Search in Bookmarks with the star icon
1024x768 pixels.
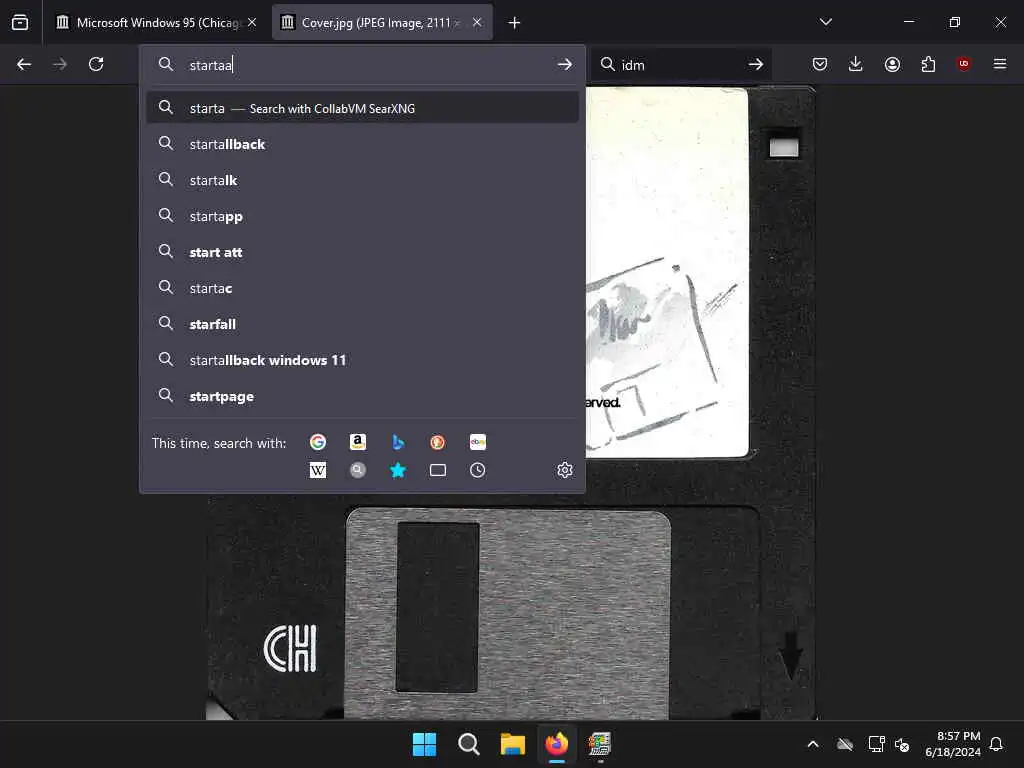pyautogui.click(x=398, y=470)
